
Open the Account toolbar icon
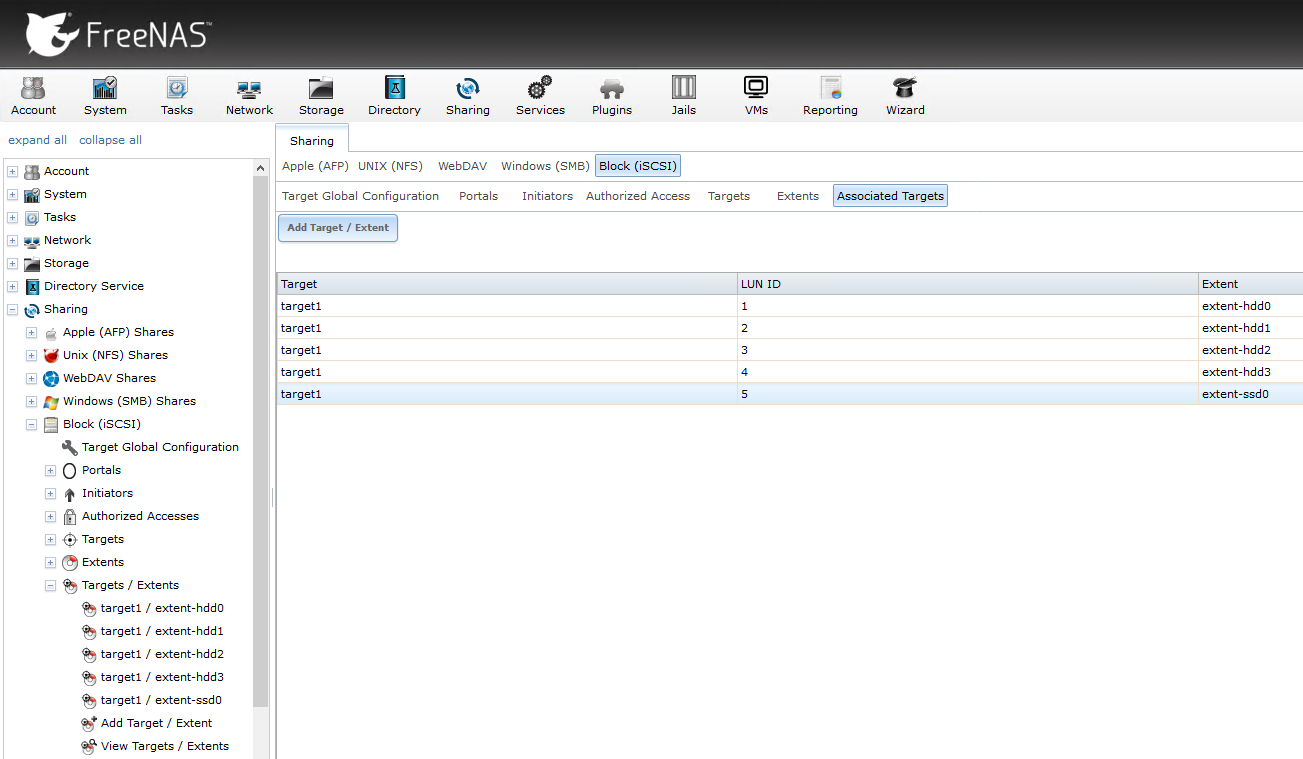33,95
